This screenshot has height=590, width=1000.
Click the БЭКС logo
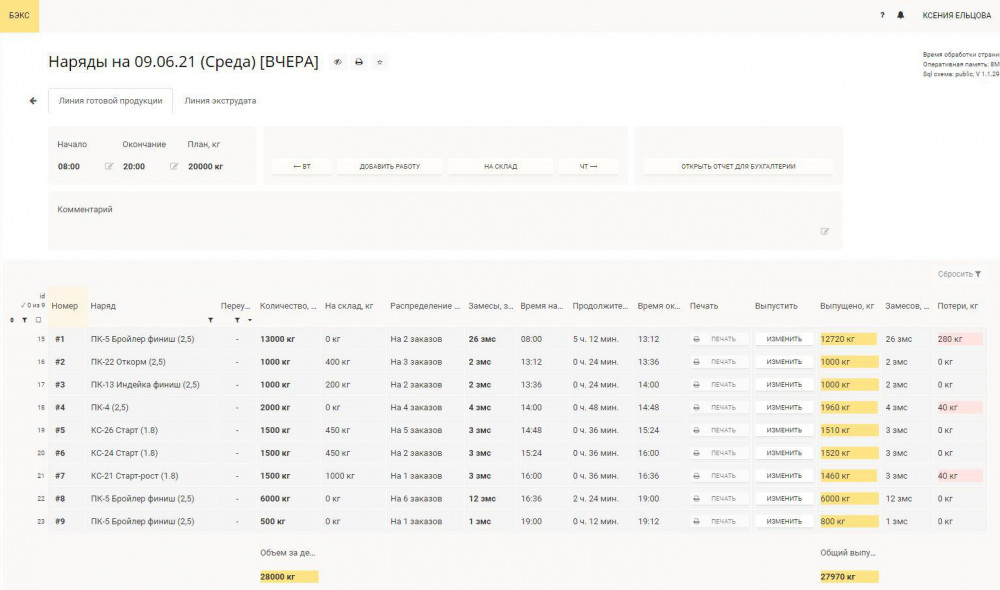19,16
